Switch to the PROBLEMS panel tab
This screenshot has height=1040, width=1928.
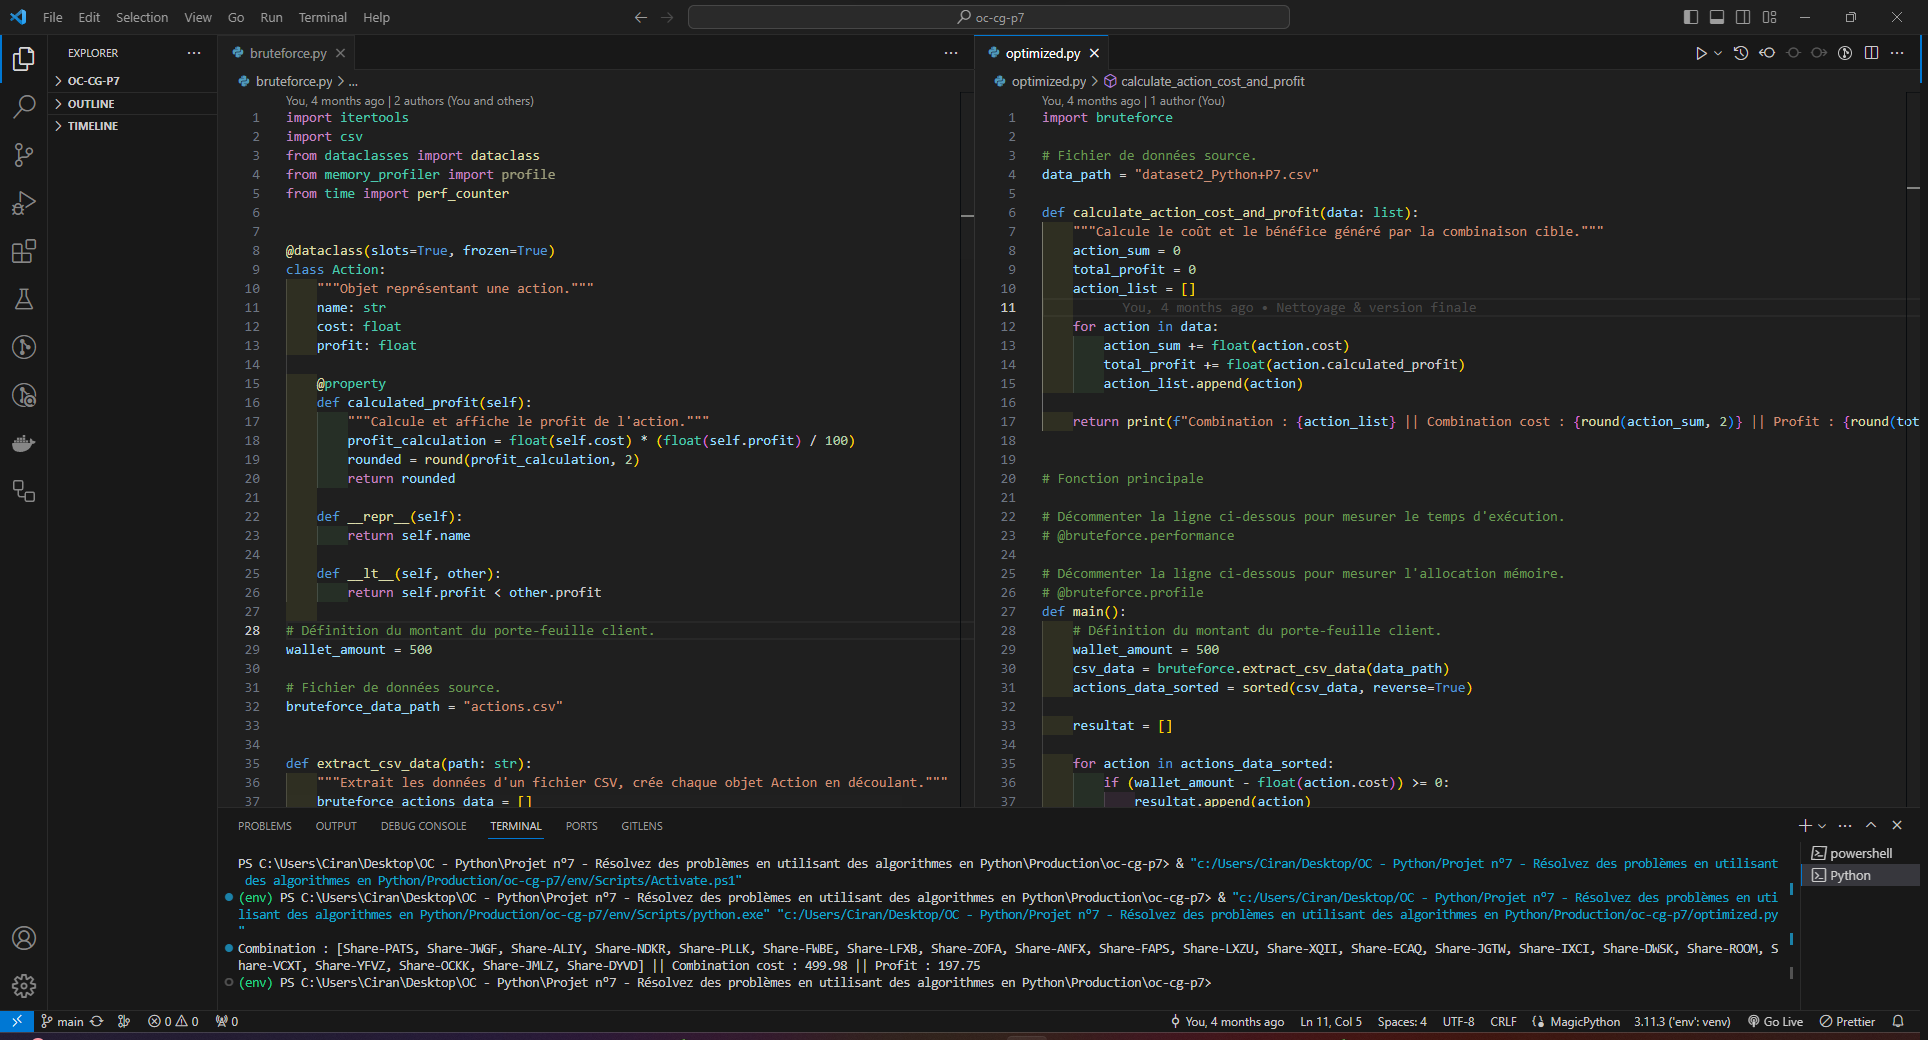pyautogui.click(x=265, y=826)
